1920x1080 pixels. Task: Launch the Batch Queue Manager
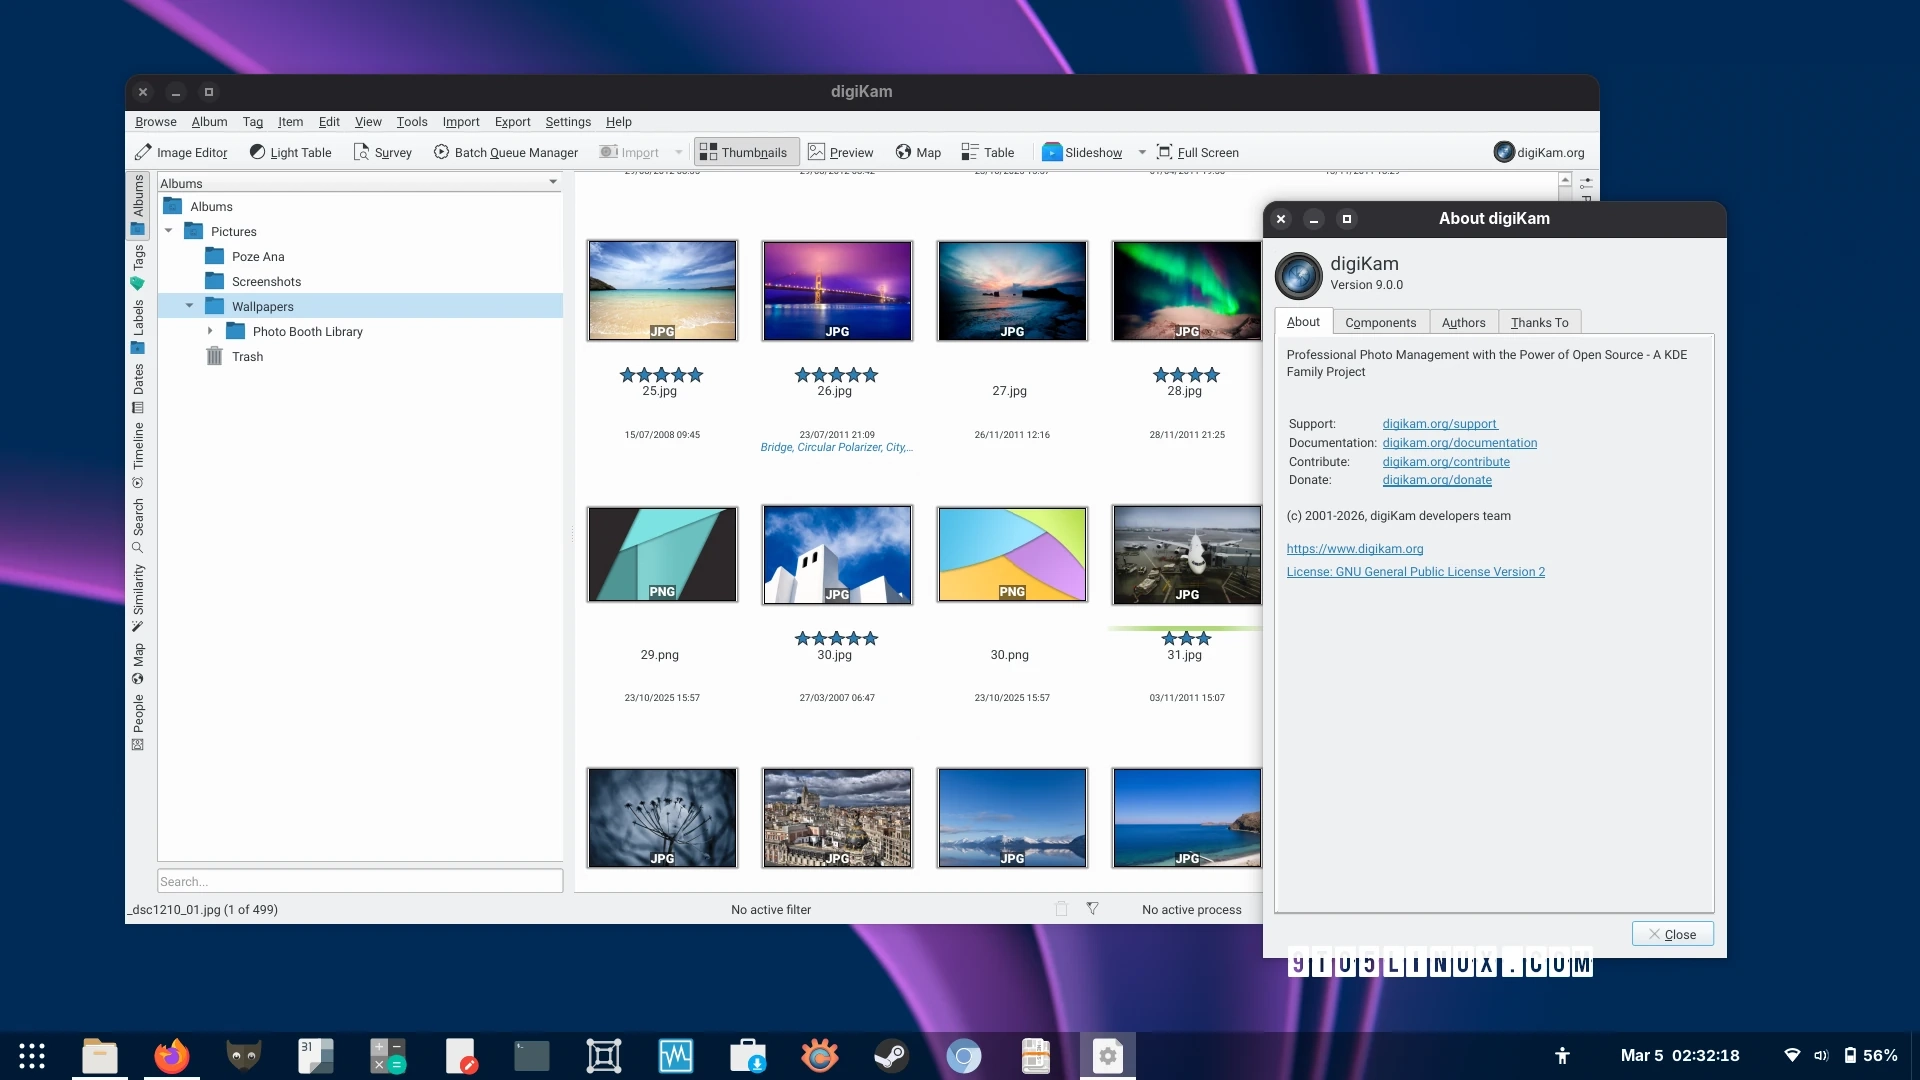(506, 152)
